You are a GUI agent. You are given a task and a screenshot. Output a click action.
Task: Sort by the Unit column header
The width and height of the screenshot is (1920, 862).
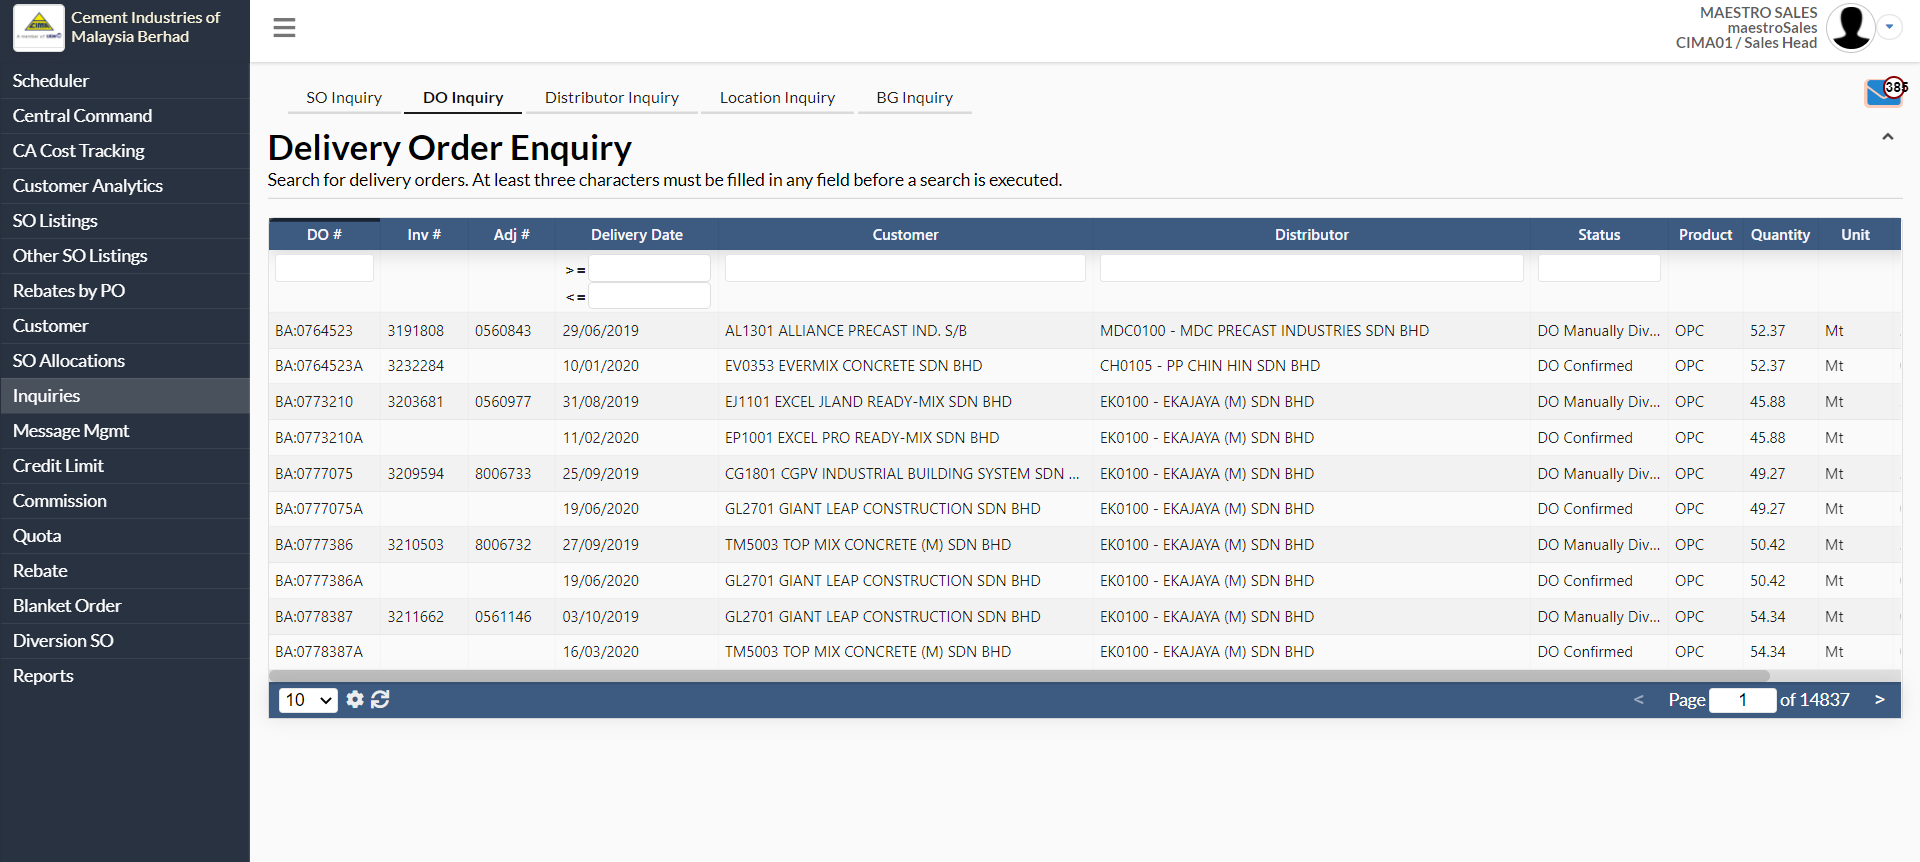1855,235
